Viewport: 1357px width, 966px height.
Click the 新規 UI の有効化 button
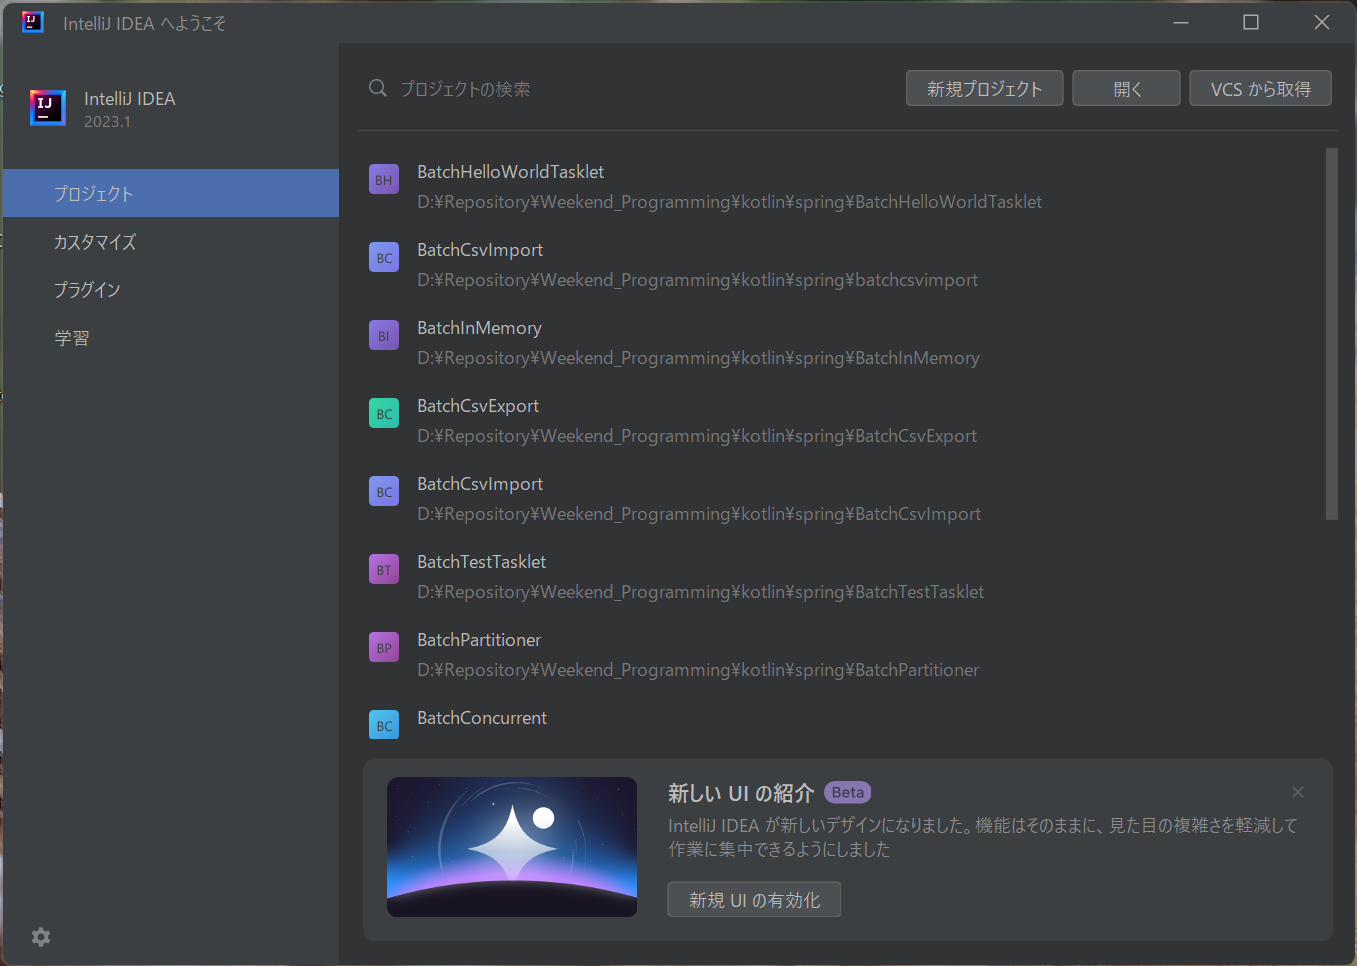tap(754, 899)
